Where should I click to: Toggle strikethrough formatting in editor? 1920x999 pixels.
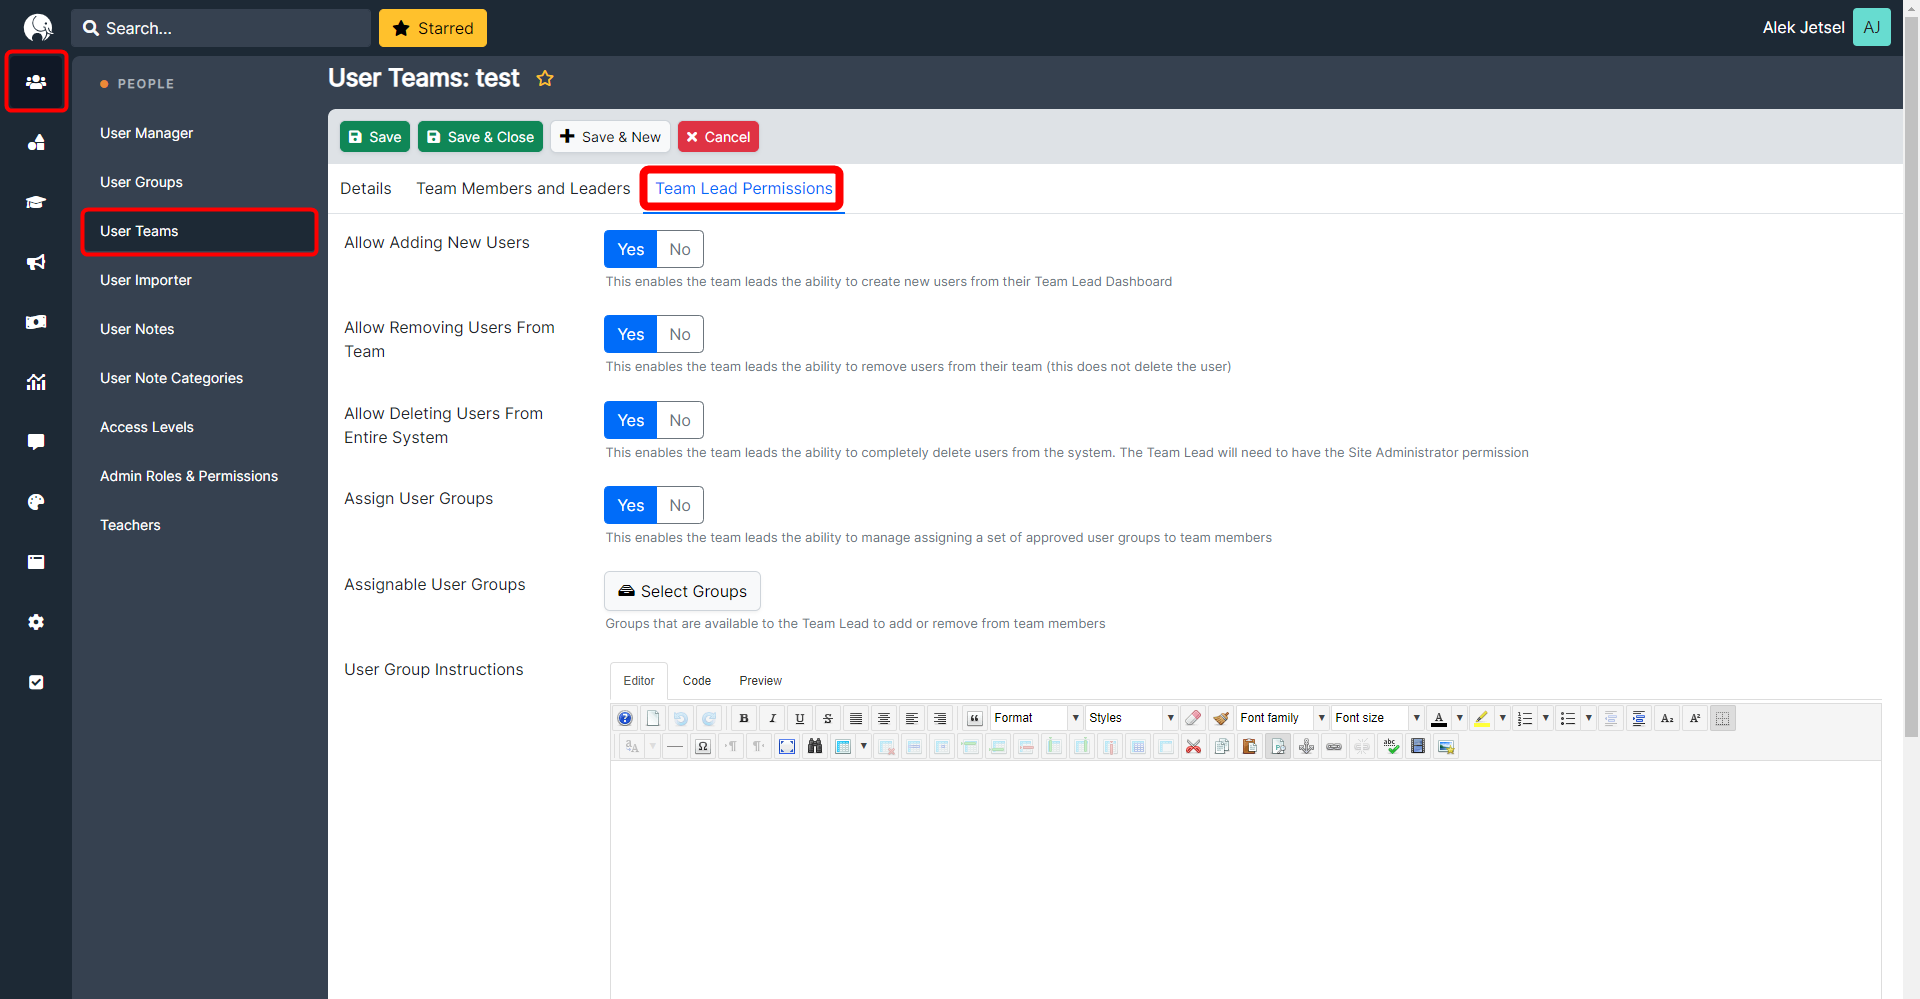coord(828,718)
